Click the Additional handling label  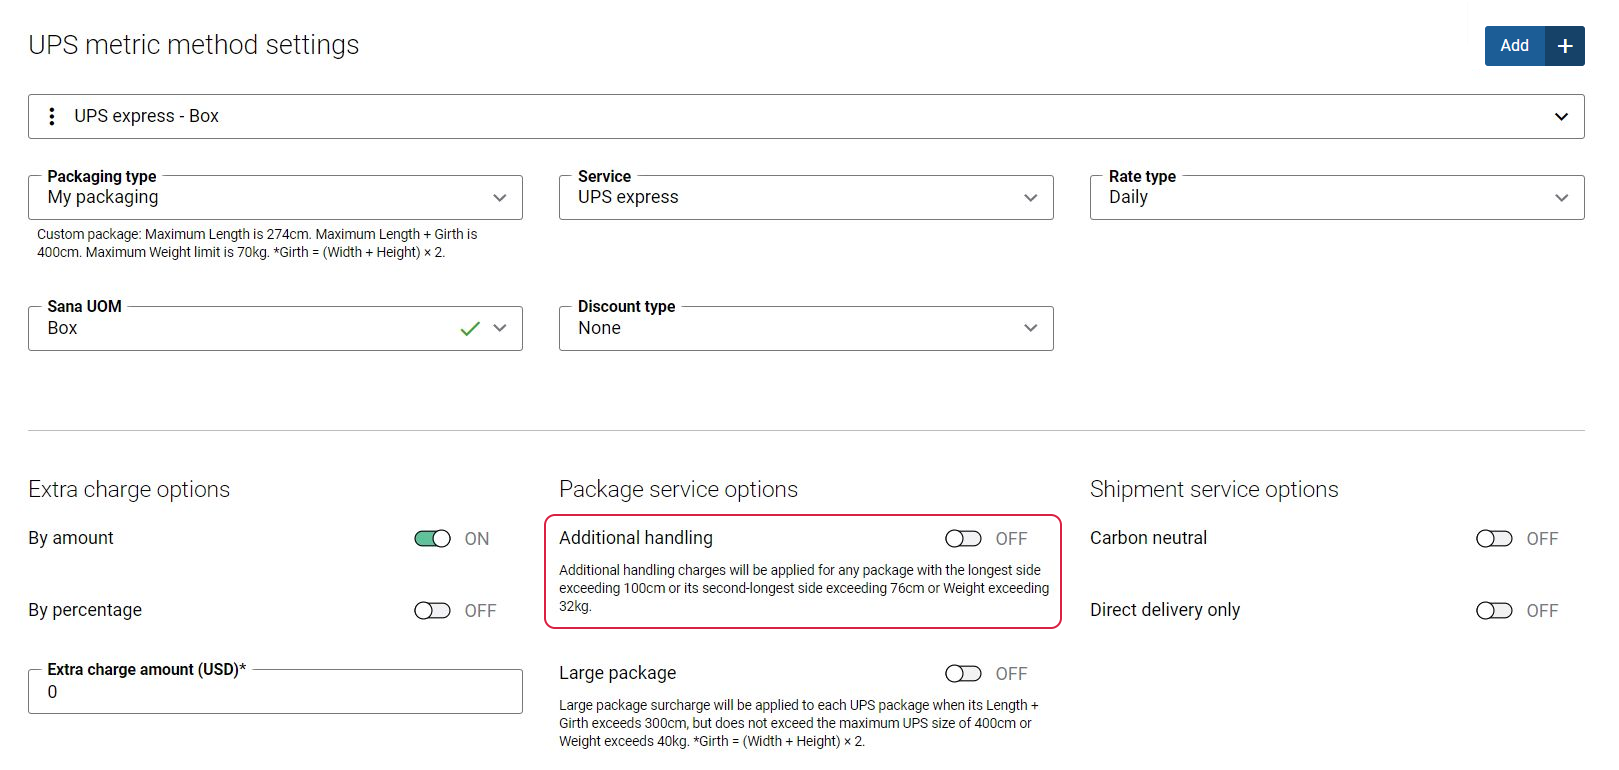(x=636, y=538)
